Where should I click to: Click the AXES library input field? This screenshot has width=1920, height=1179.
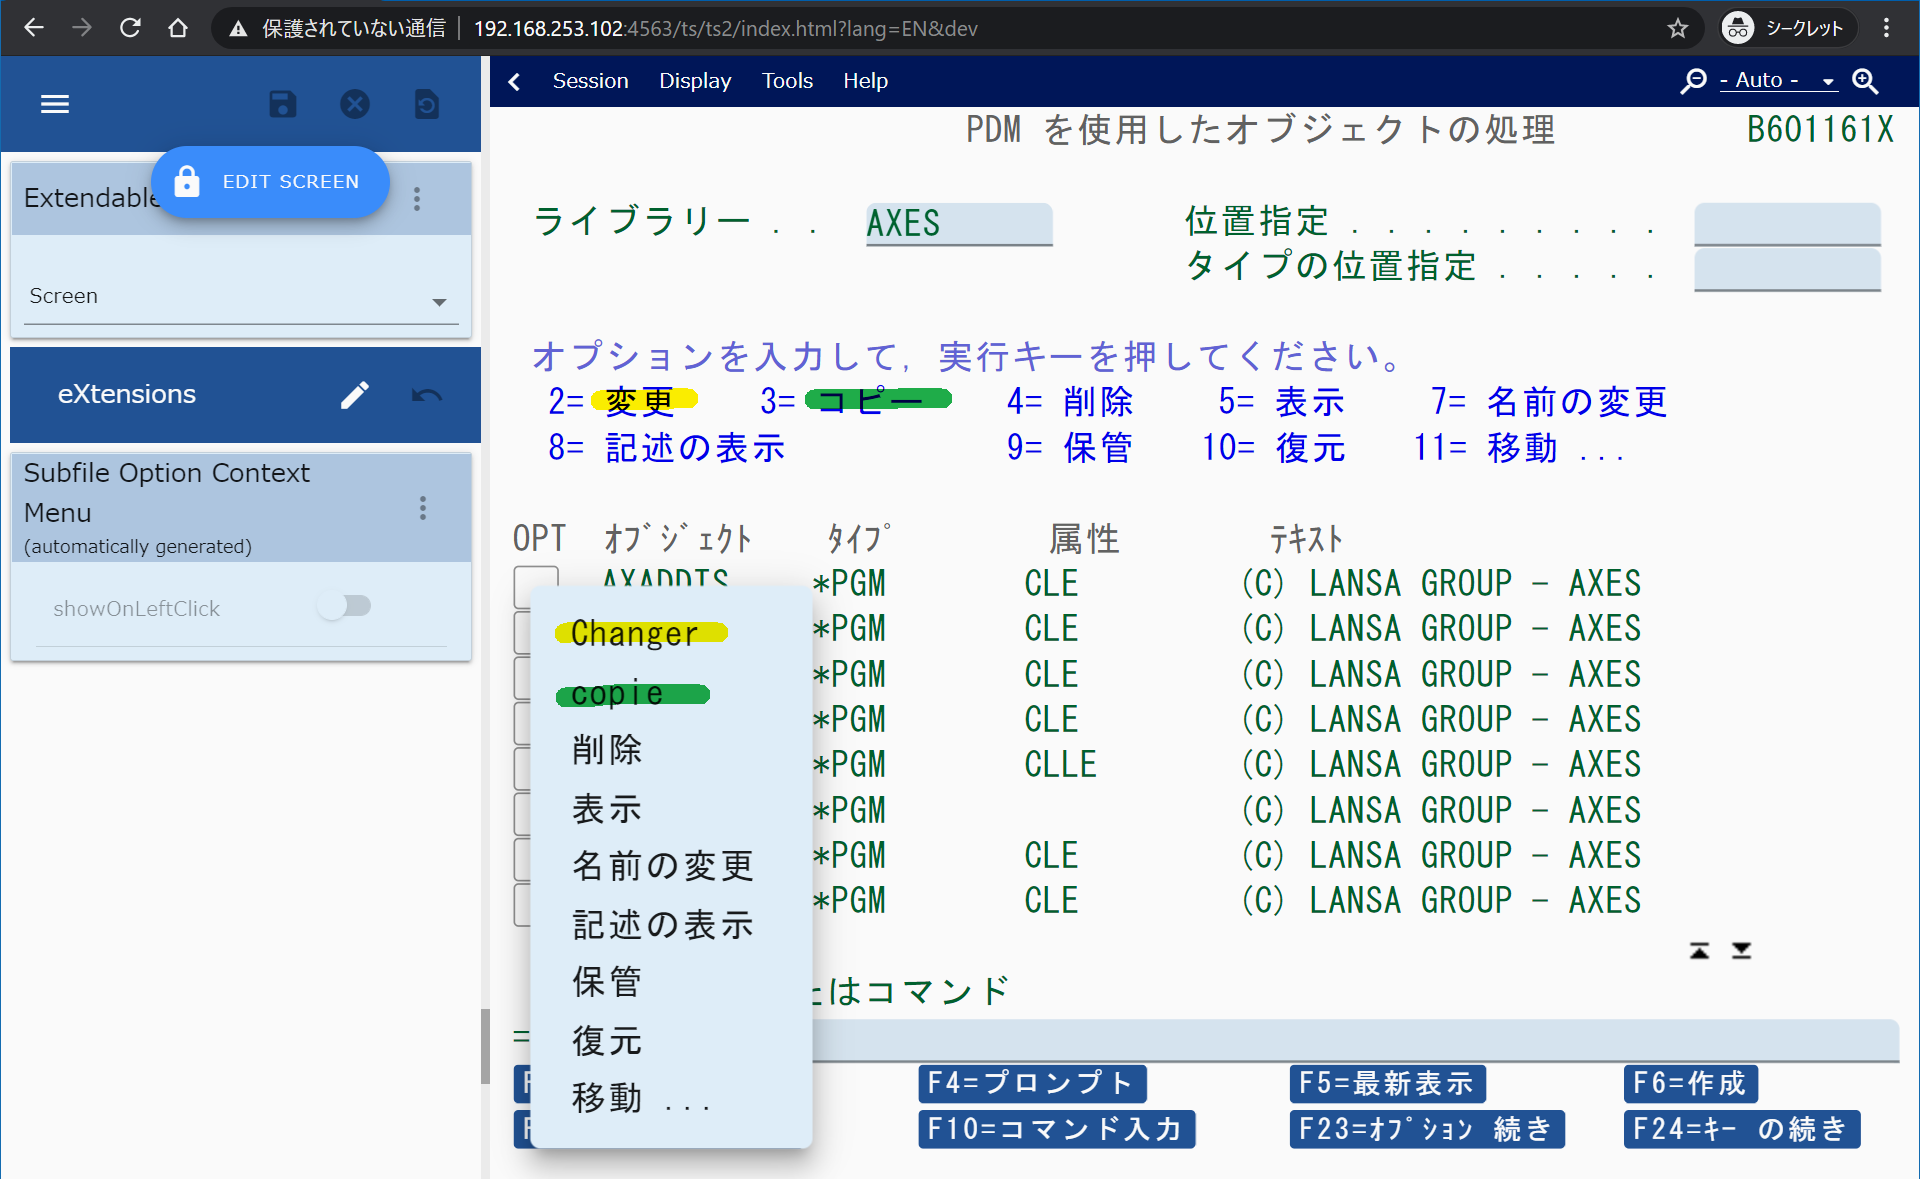pos(958,224)
